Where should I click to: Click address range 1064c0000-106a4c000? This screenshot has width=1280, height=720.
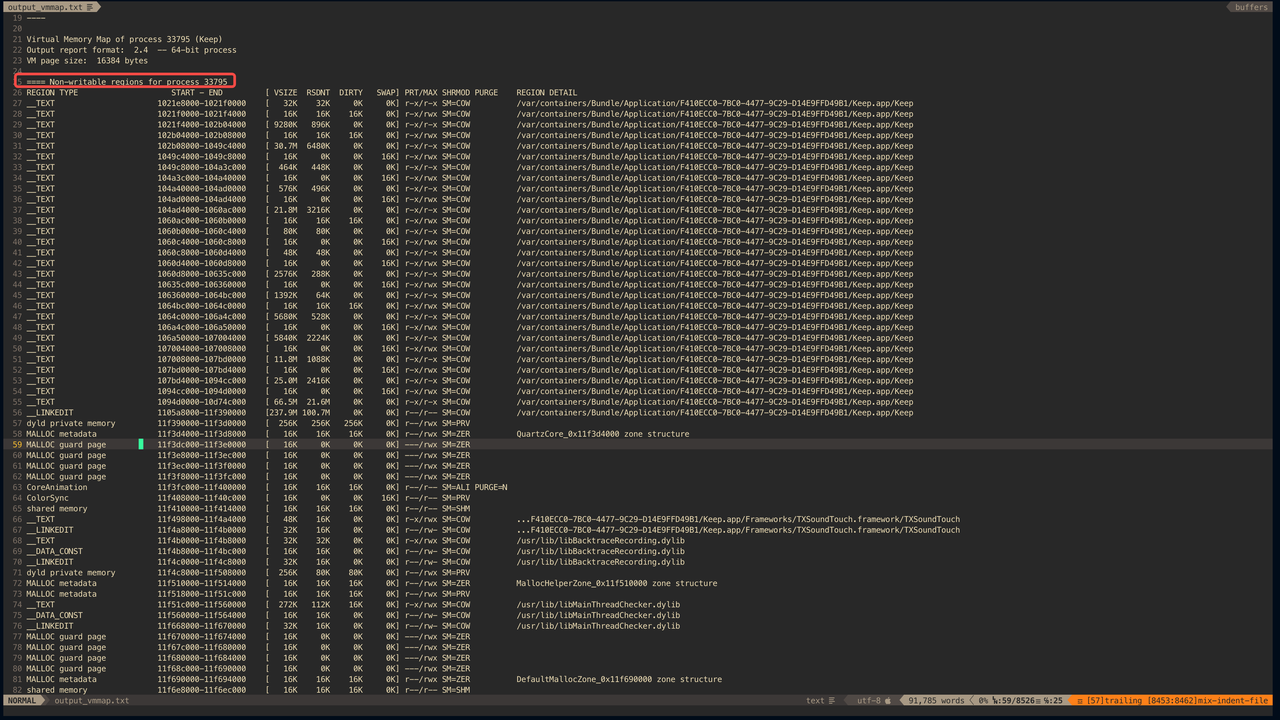[201, 317]
